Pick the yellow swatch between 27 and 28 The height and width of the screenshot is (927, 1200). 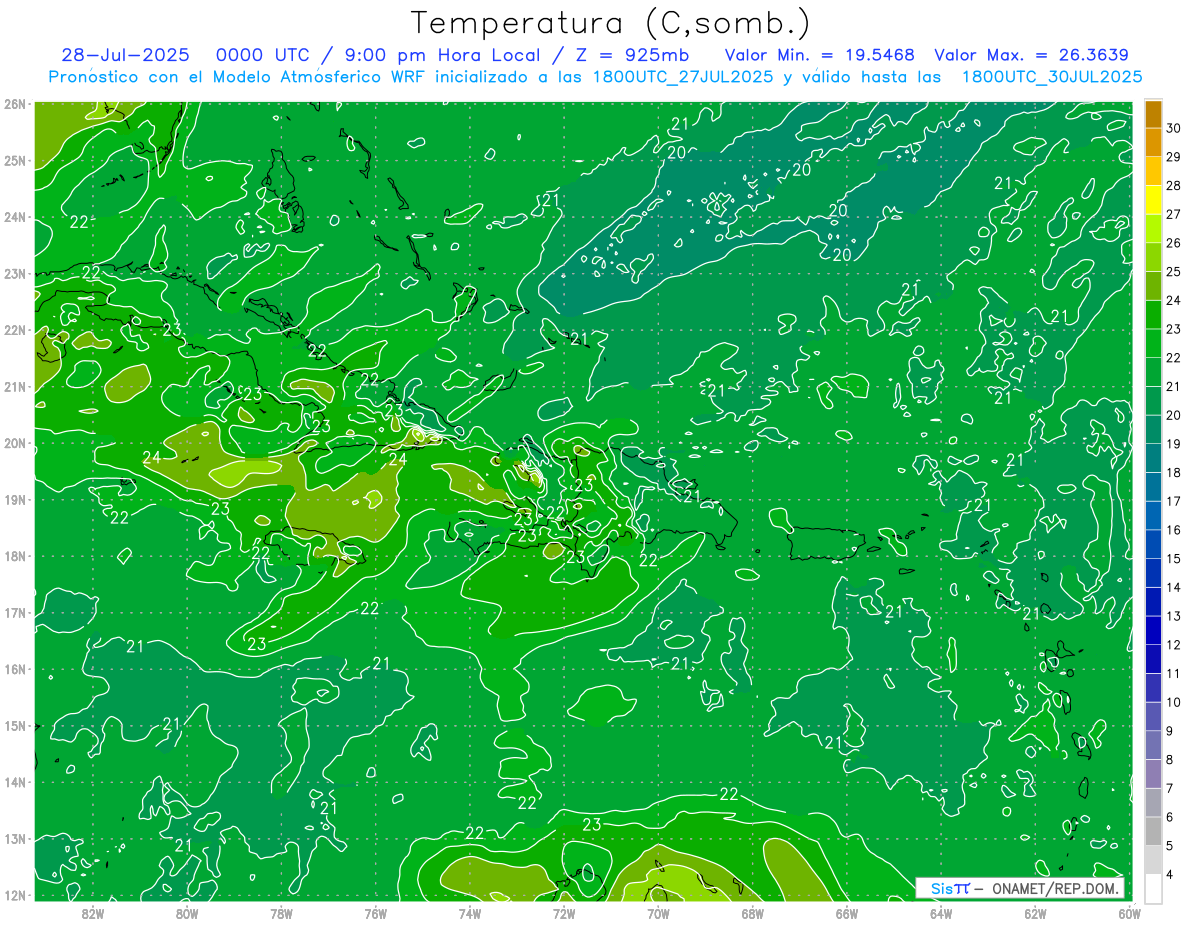[x=1153, y=200]
